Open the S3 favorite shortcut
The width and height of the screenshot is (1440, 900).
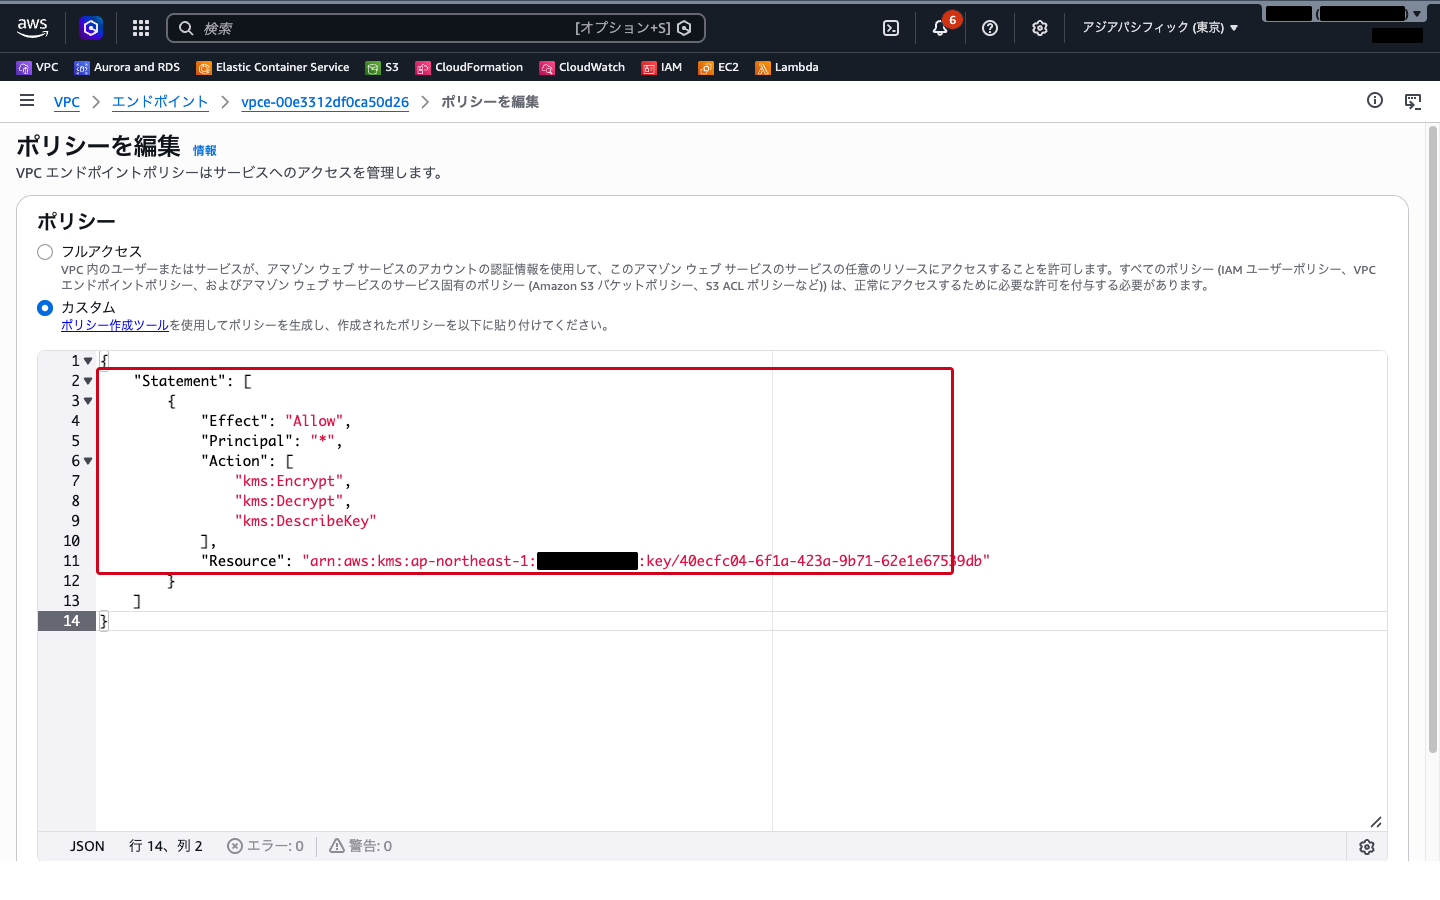pos(382,67)
